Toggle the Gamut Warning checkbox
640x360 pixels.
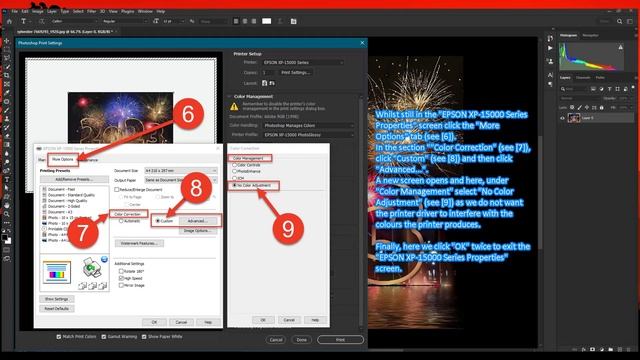[x=104, y=337]
